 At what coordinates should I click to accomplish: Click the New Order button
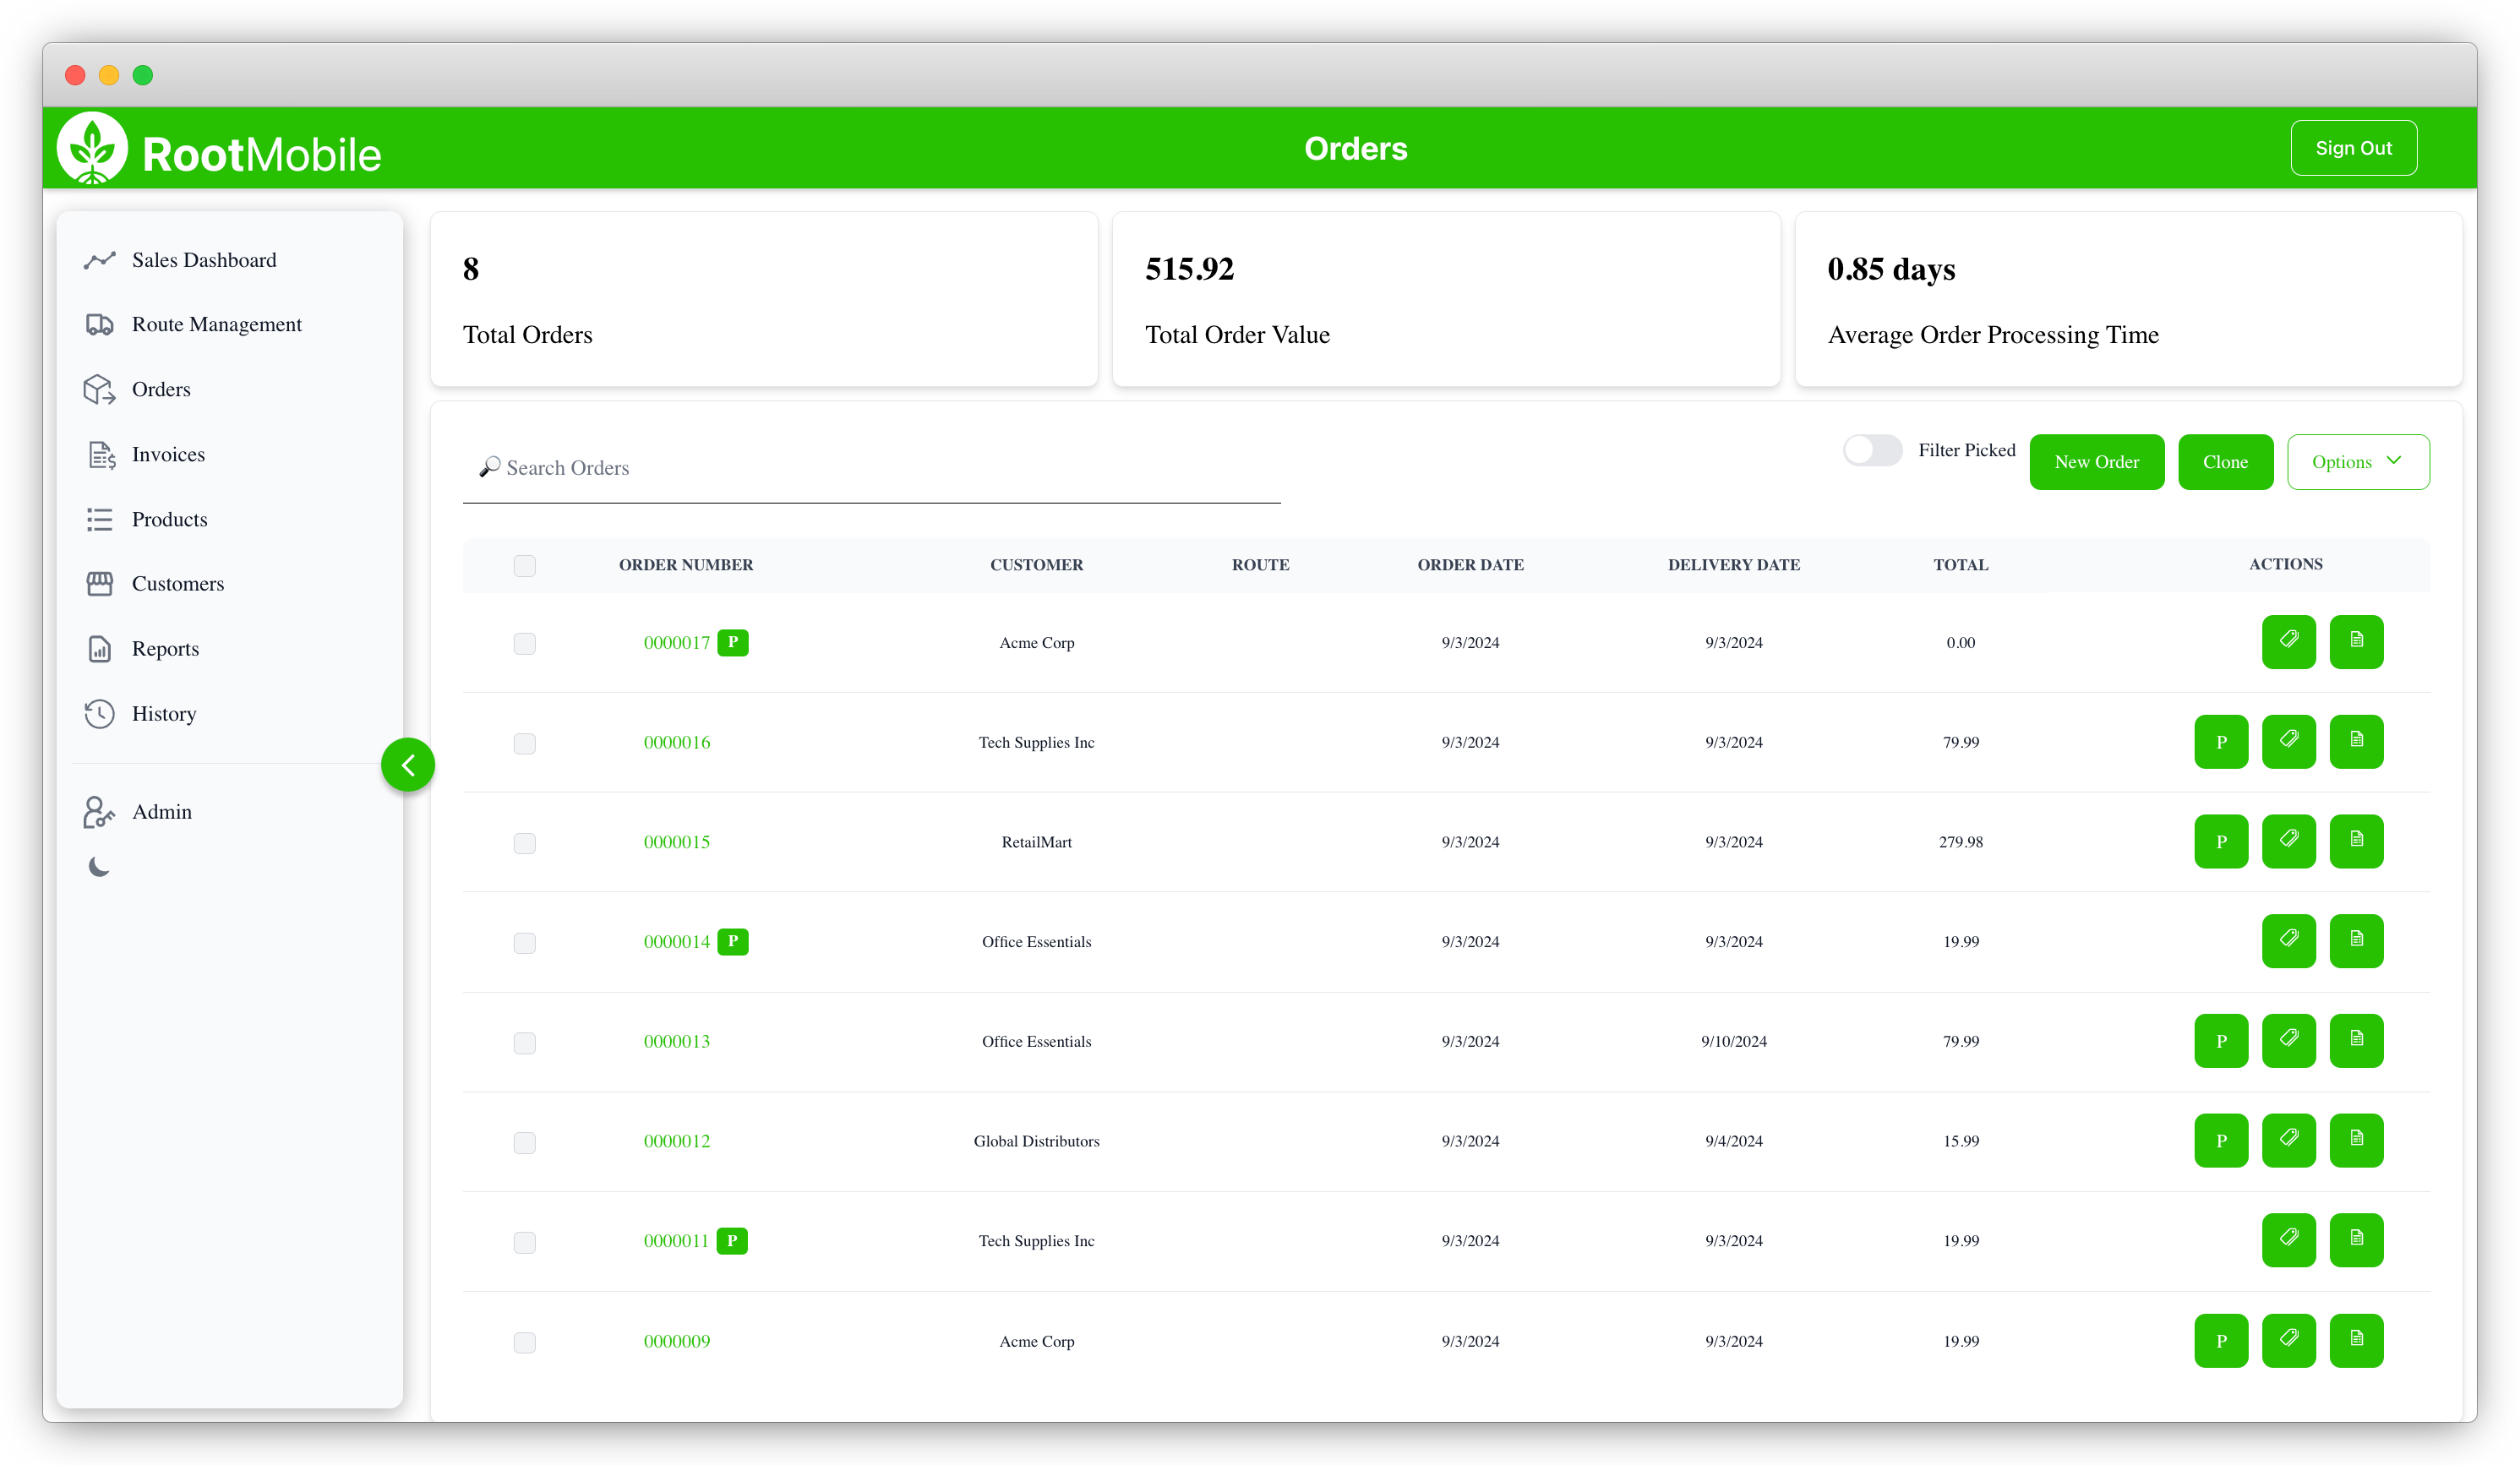(x=2096, y=462)
